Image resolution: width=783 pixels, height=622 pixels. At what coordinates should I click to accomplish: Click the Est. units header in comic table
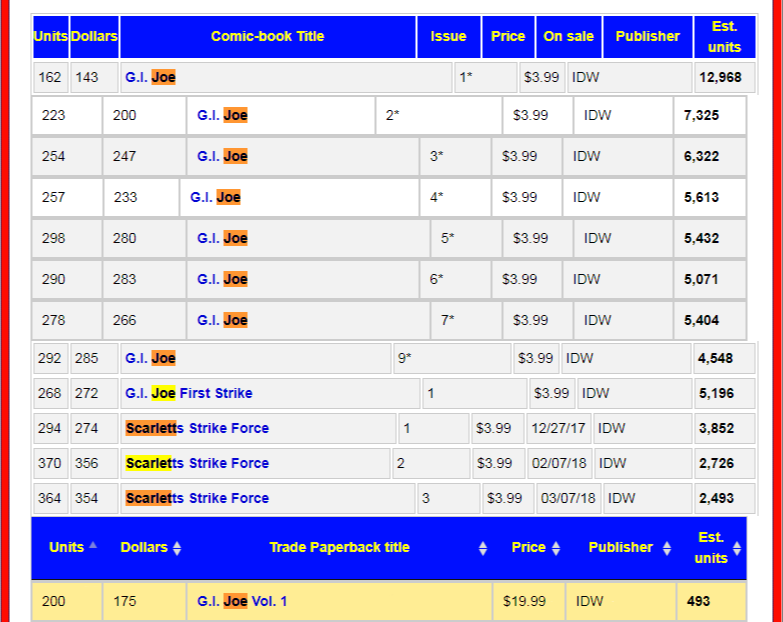(725, 36)
